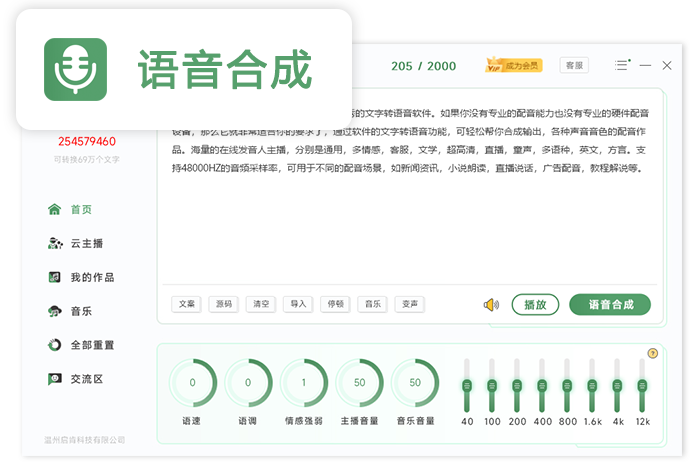Contact support via the 客服 button

pyautogui.click(x=574, y=65)
